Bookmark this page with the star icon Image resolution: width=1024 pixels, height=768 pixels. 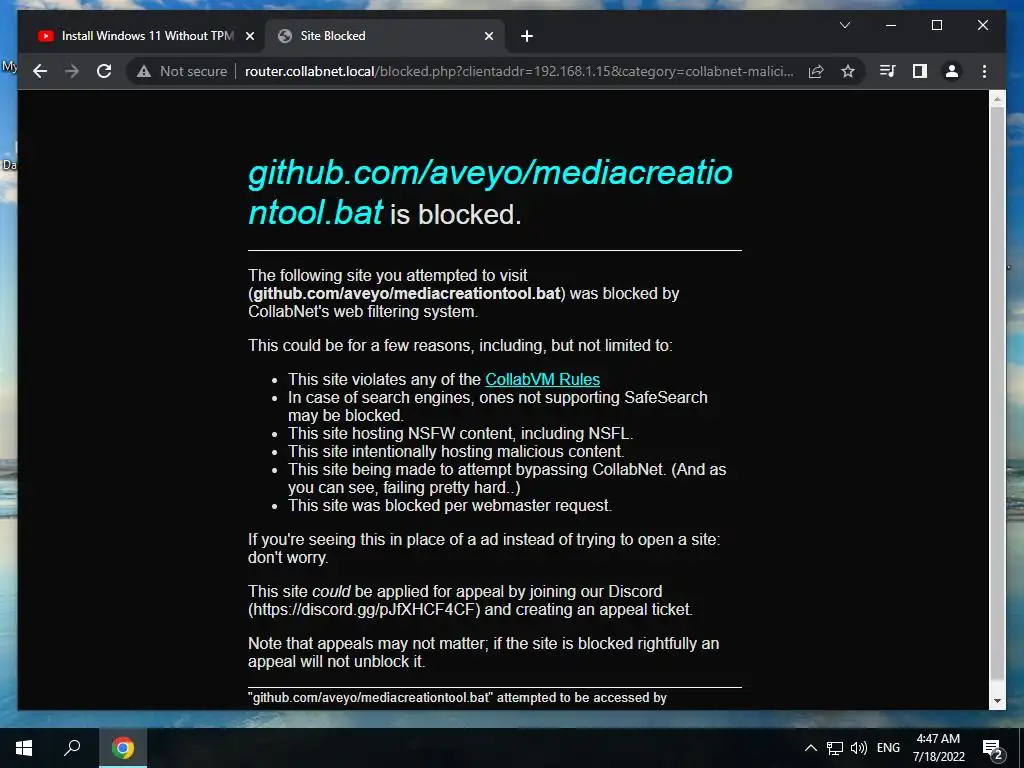tap(848, 71)
